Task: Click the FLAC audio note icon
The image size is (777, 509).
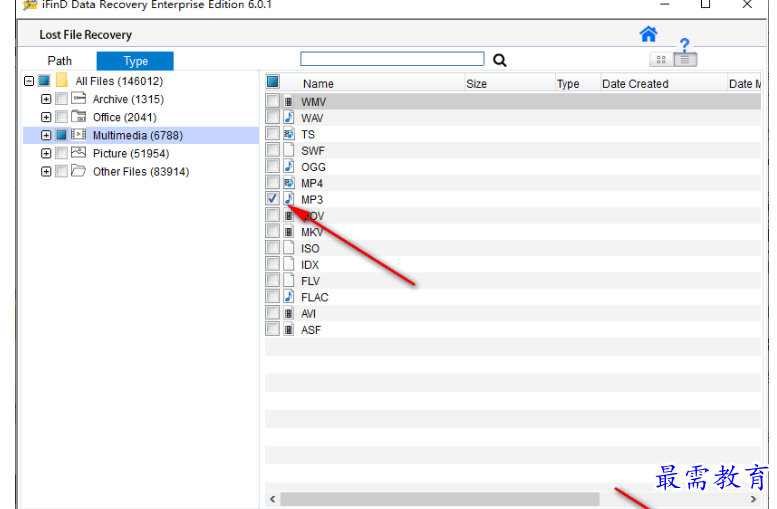Action: coord(289,297)
